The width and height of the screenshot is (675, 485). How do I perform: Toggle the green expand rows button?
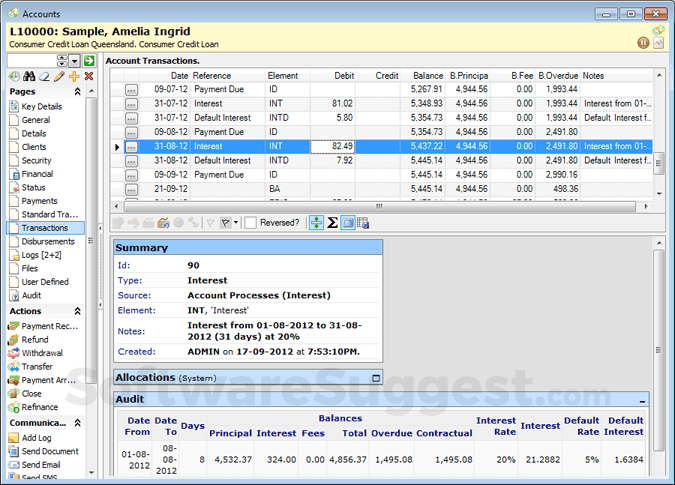coord(316,222)
